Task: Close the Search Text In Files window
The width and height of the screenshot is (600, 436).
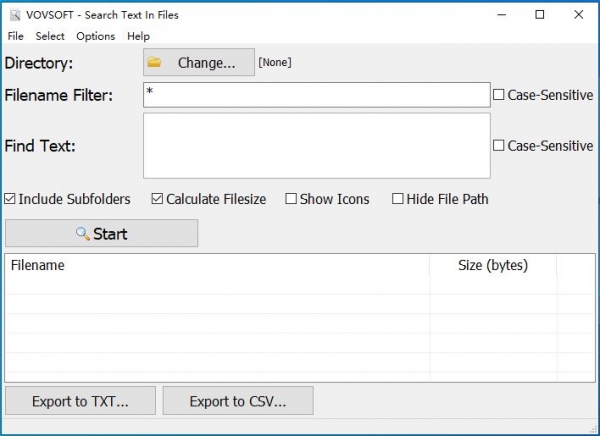Action: pyautogui.click(x=579, y=15)
